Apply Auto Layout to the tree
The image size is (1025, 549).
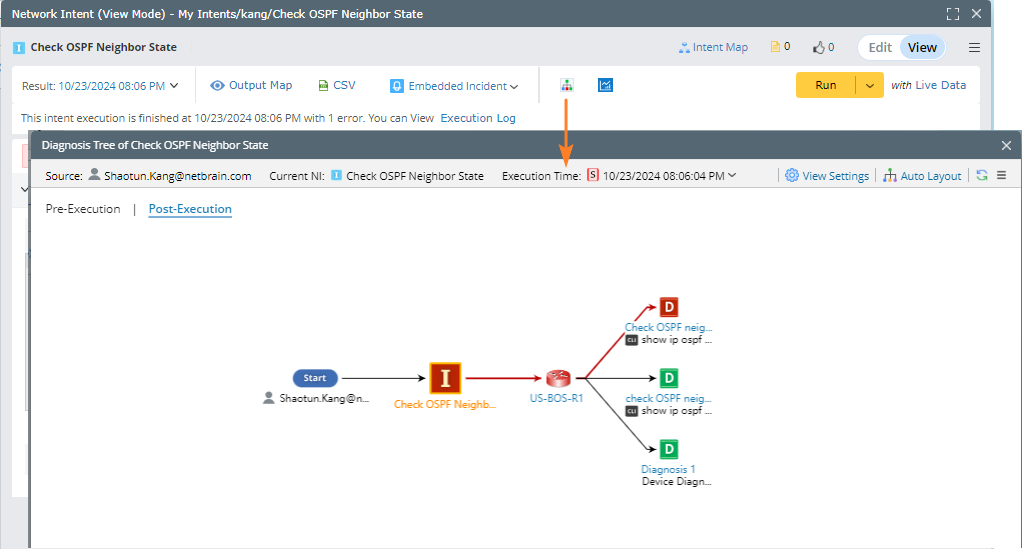922,175
